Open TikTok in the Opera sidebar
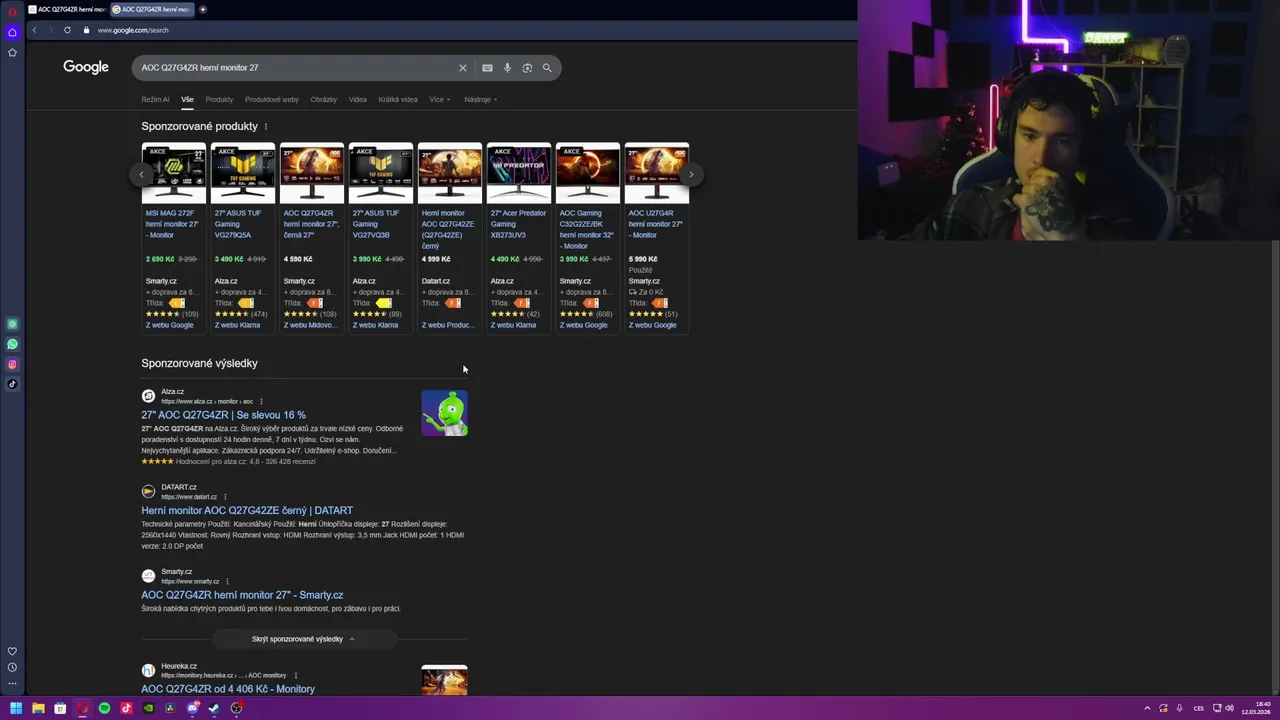The image size is (1280, 720). click(x=12, y=384)
